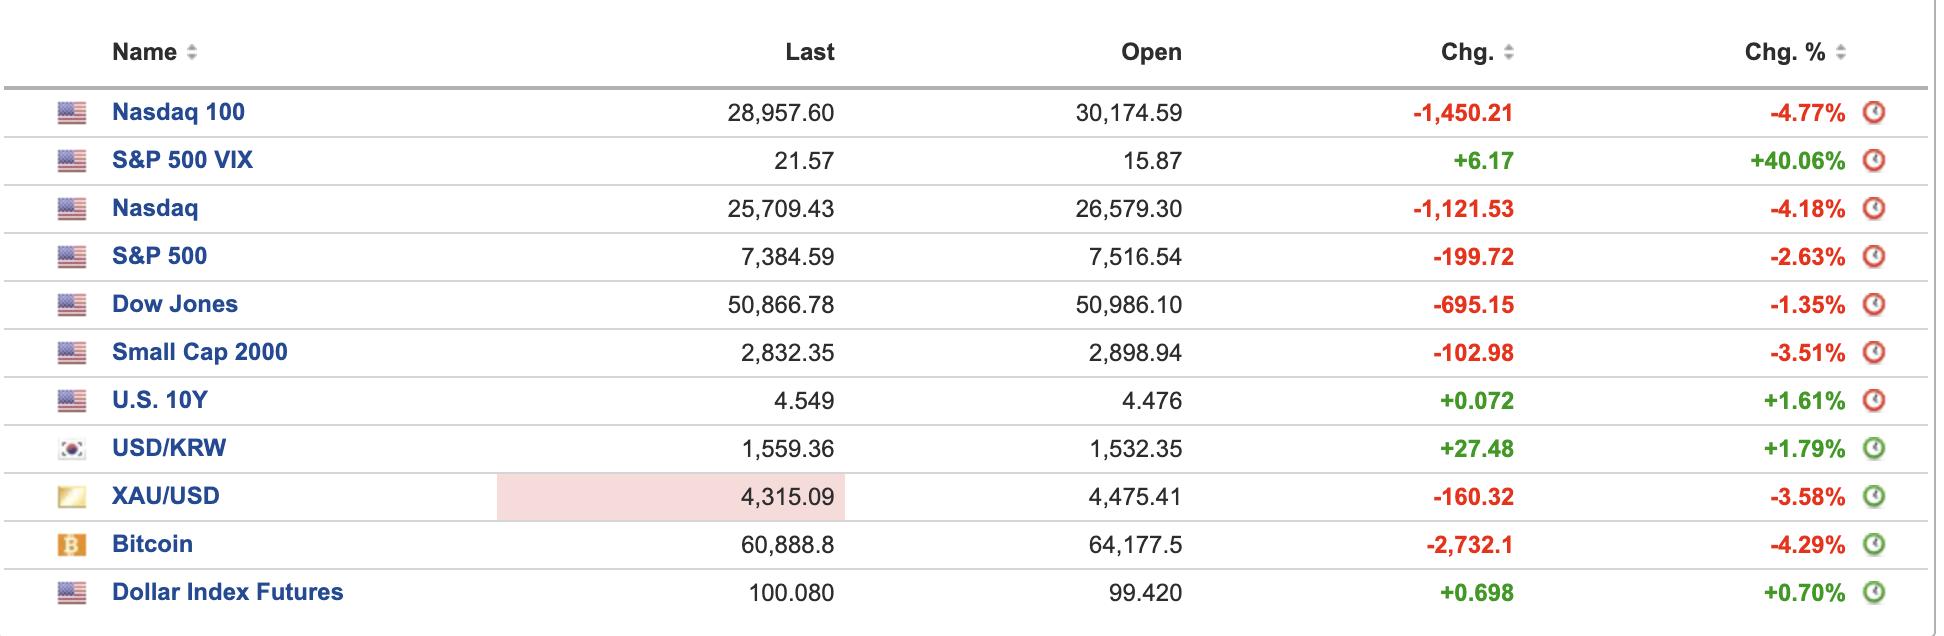Open the Dollar Index Futures link
1944x636 pixels.
228,592
